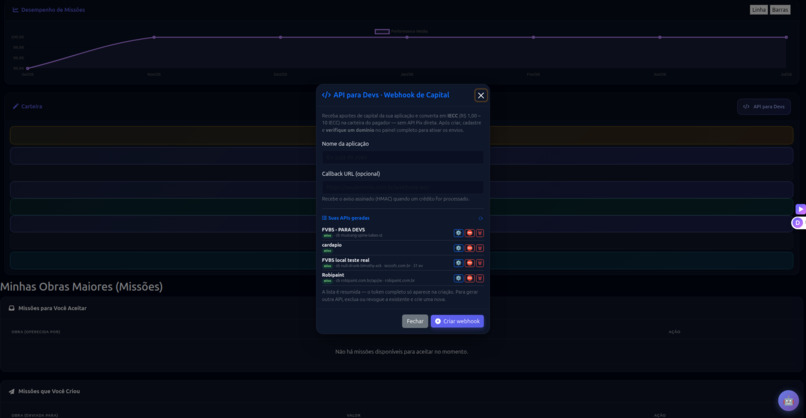Image resolution: width=806 pixels, height=418 pixels.
Task: Revoke the FVBS - PARA DEVS API
Action: coord(469,233)
